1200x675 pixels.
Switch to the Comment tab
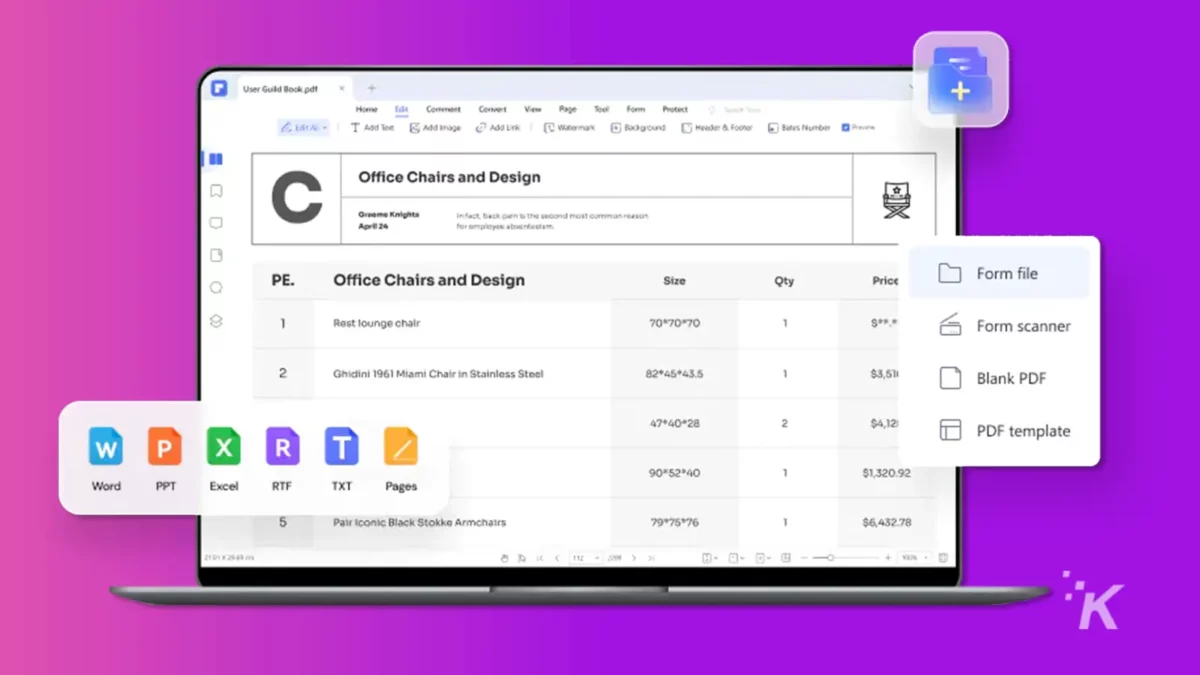point(443,109)
